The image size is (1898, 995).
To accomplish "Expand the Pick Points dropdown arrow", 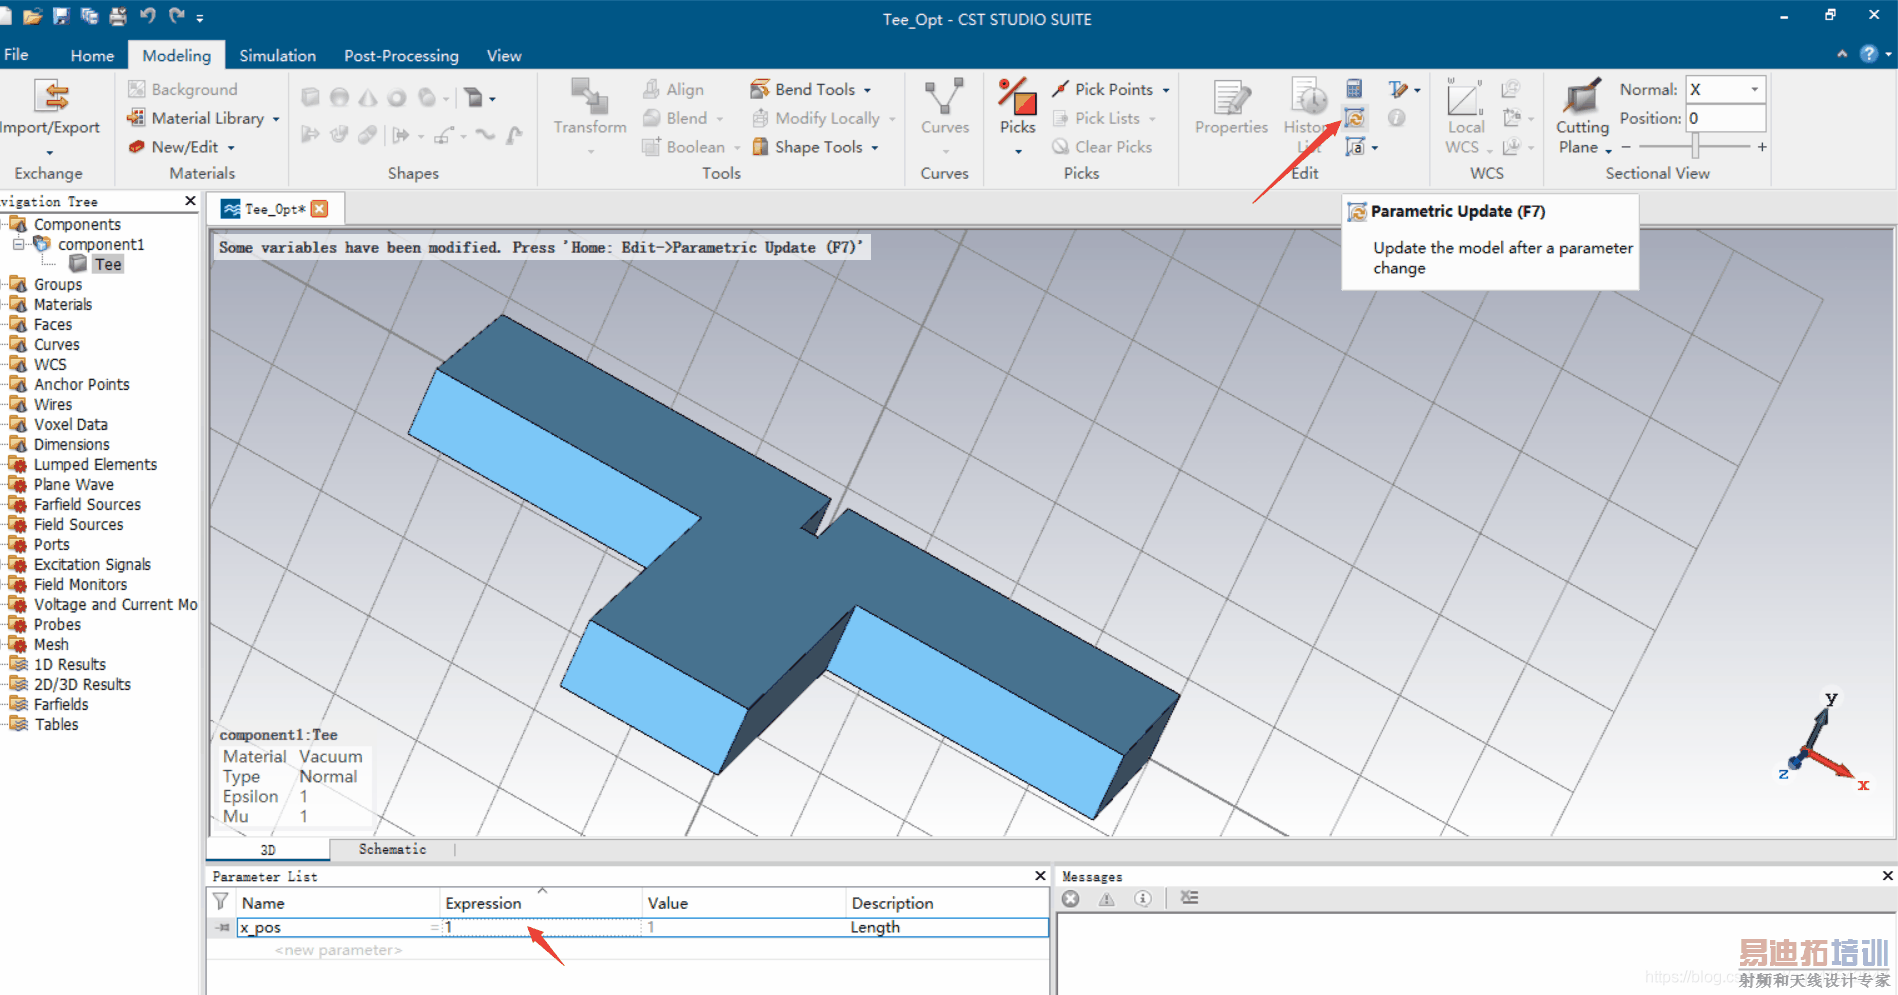I will pos(1166,90).
